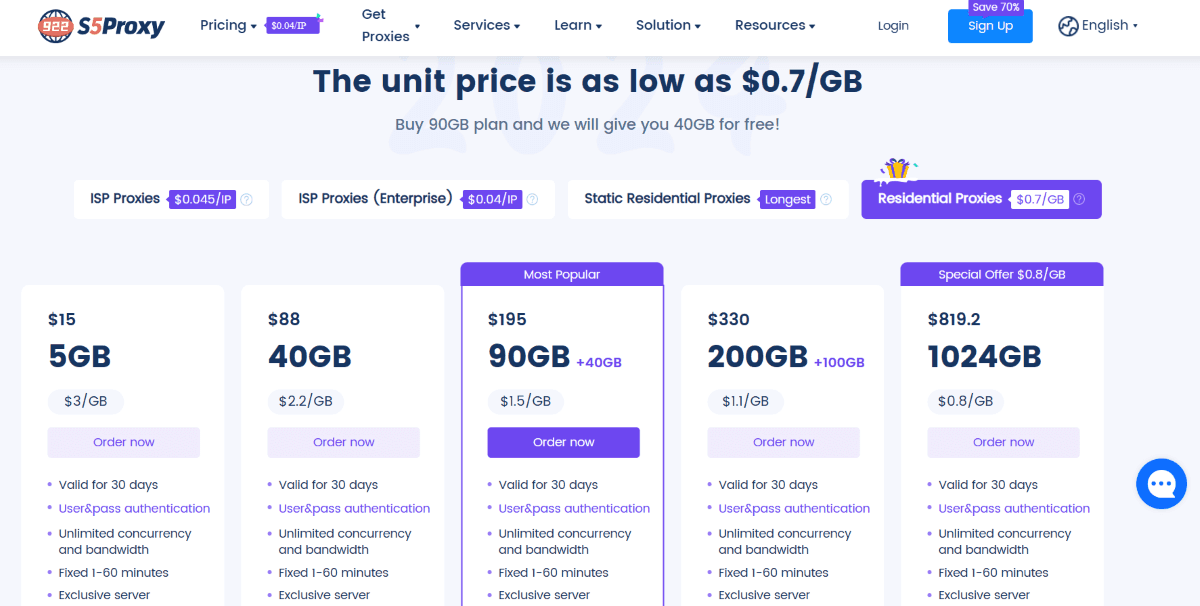Expand the Pricing dropdown menu
Viewport: 1200px width, 606px height.
click(x=228, y=25)
